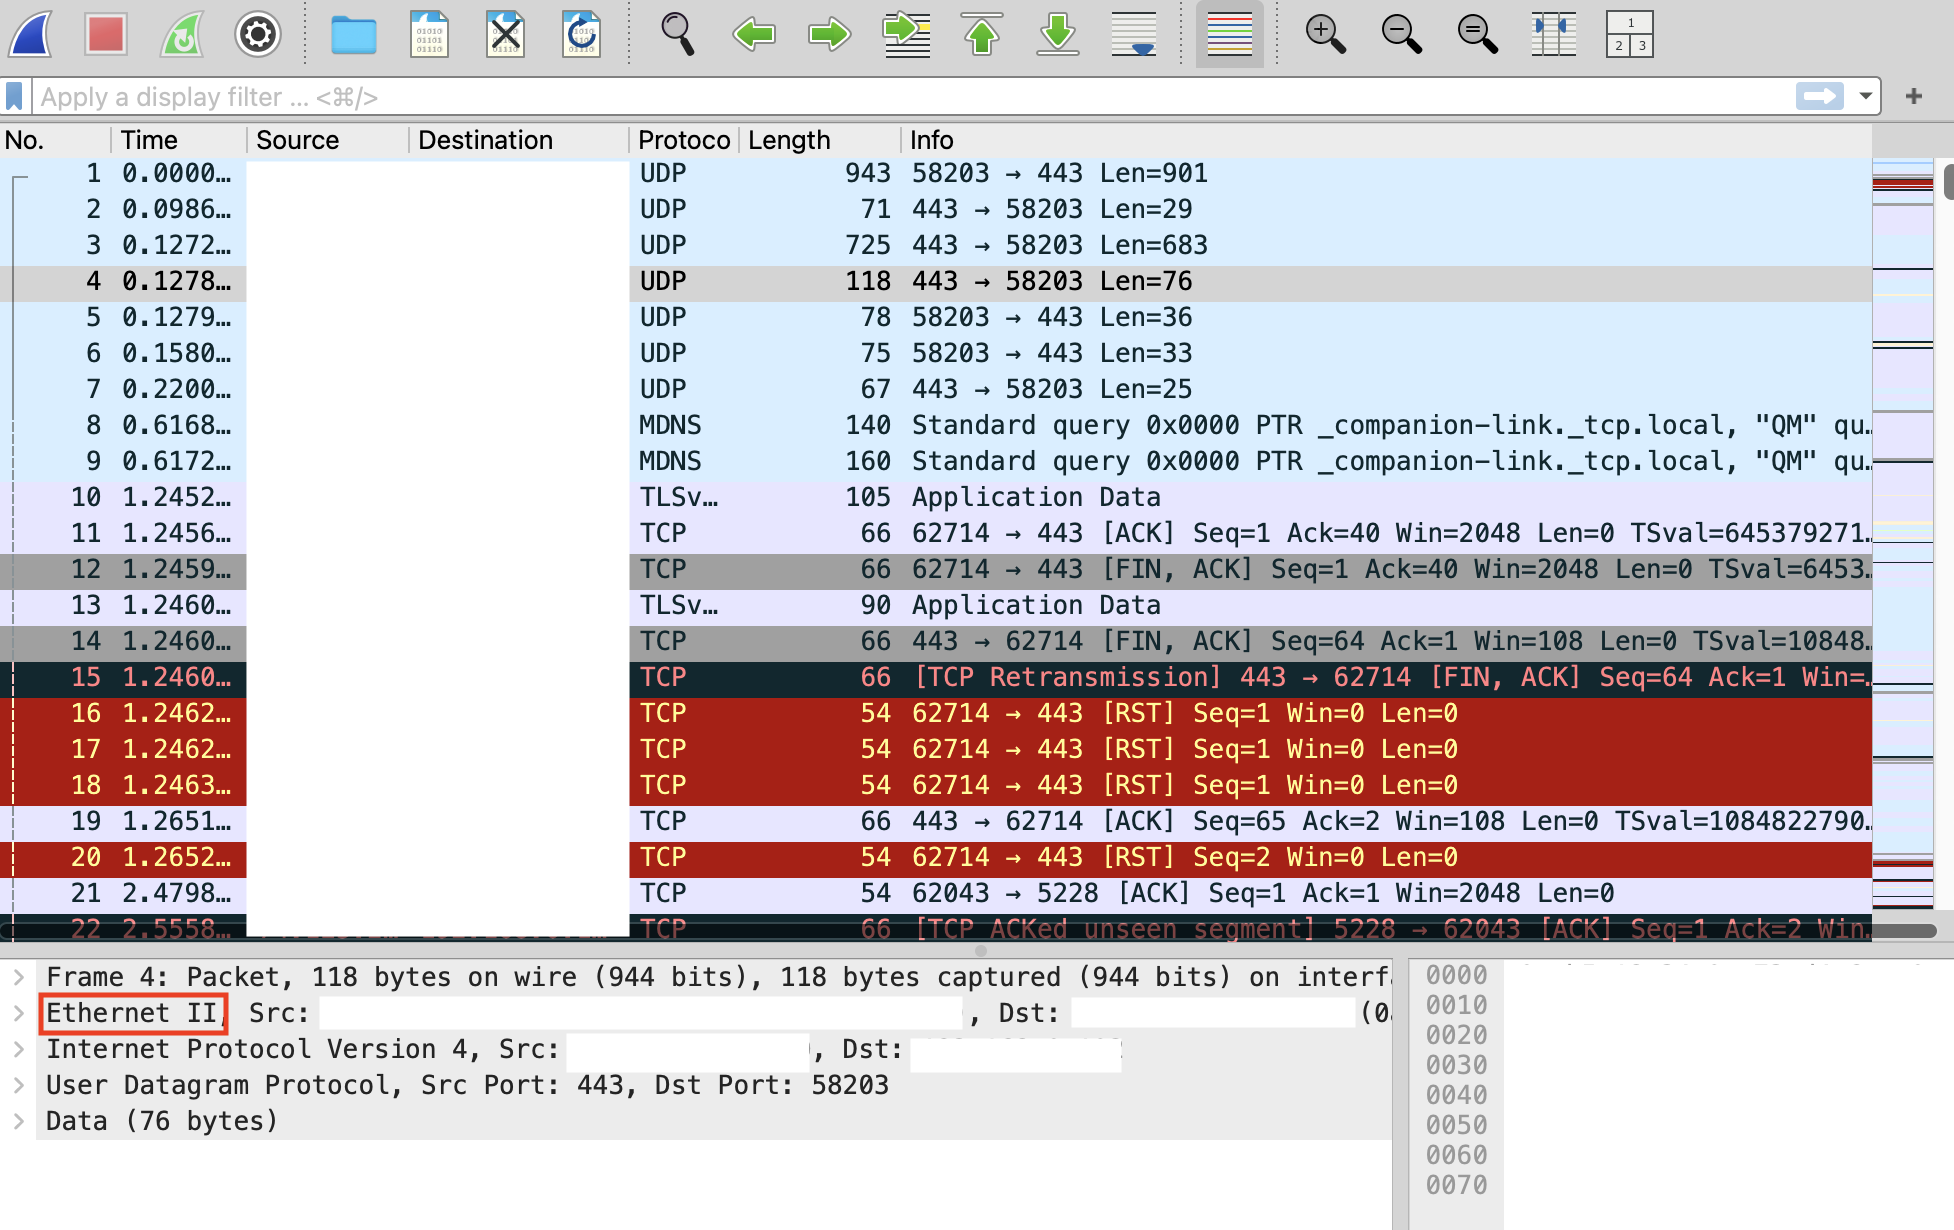
Task: Click the find packet magnifier icon
Action: (x=677, y=34)
